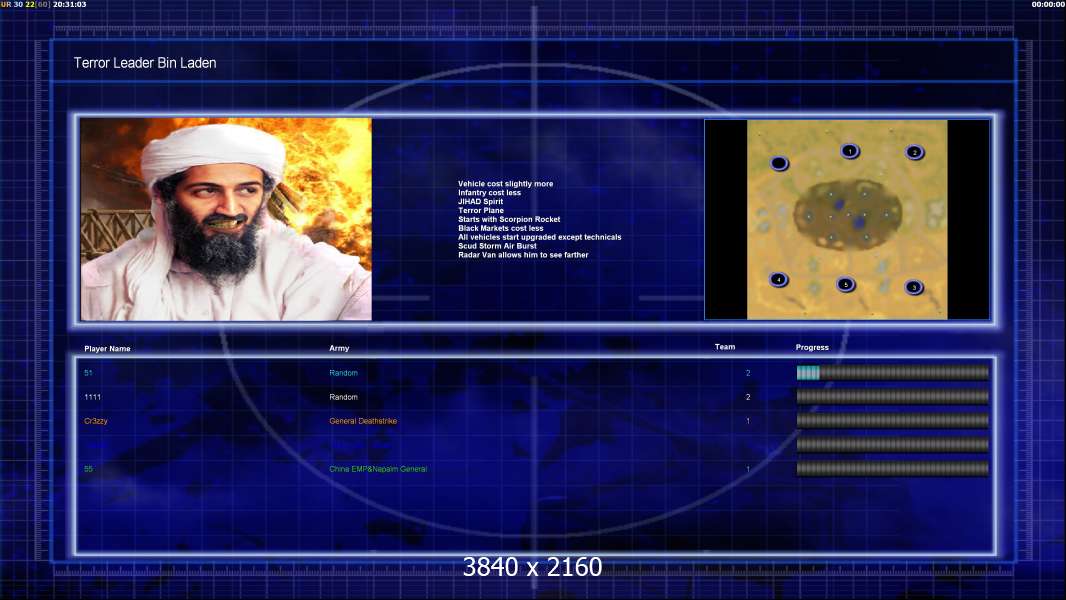Select player name '55'
This screenshot has height=600, width=1066.
tap(88, 469)
